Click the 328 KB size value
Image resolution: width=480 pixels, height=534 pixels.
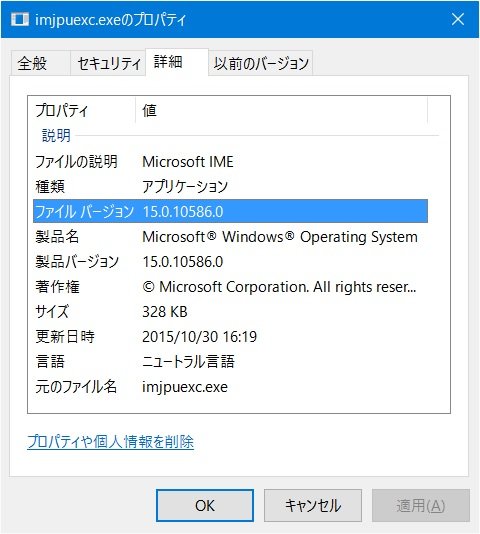pos(165,312)
